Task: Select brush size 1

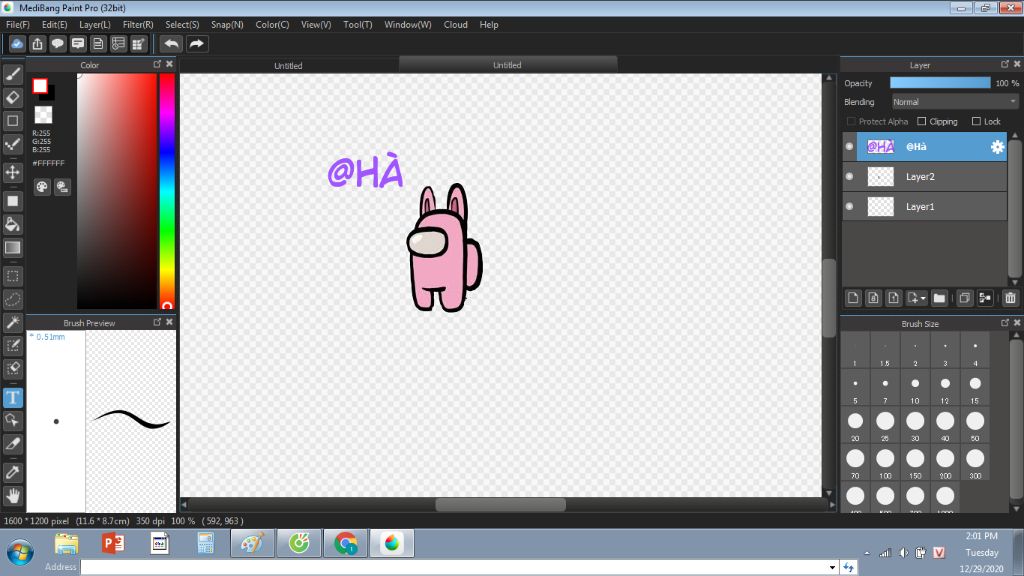Action: click(x=855, y=351)
